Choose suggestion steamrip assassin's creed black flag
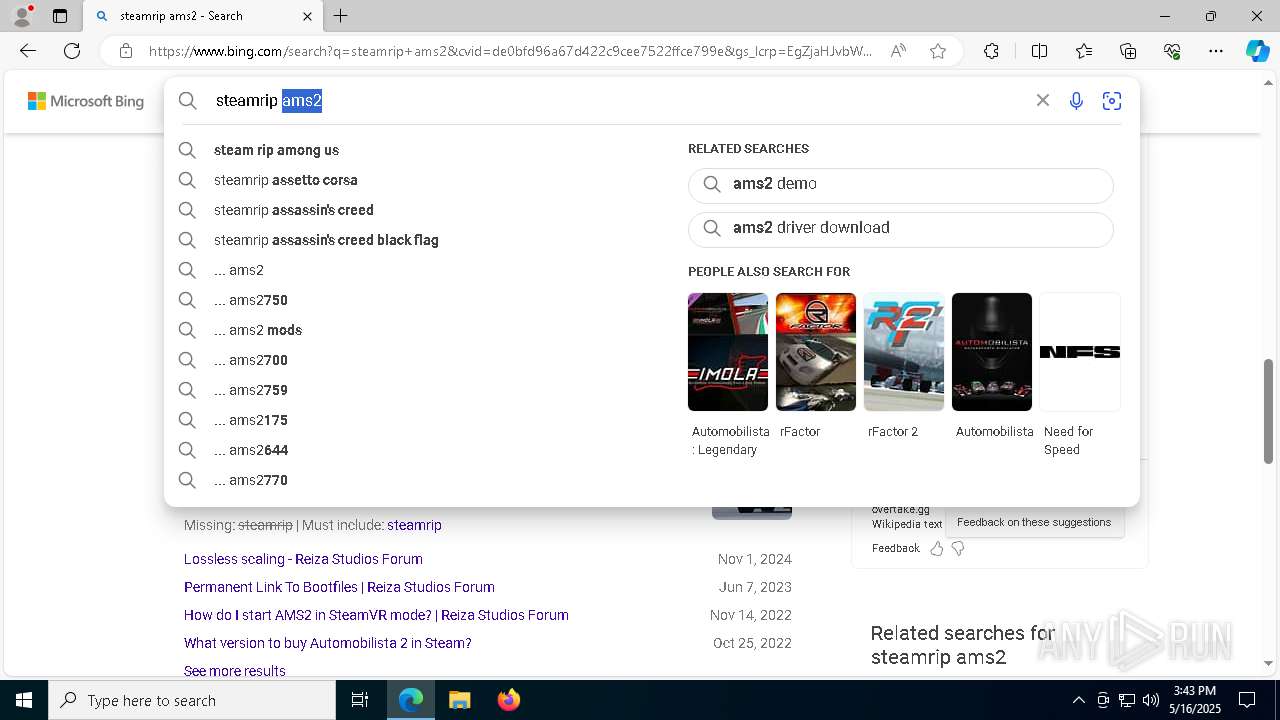The width and height of the screenshot is (1280, 720). click(326, 240)
